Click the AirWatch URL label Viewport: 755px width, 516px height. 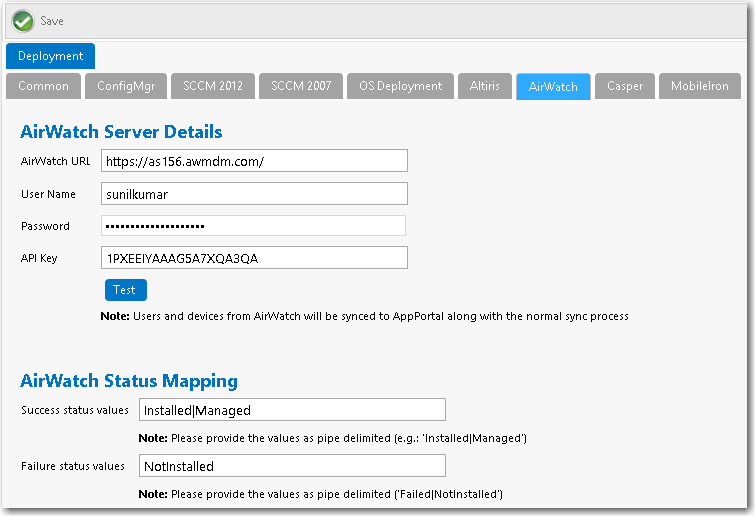coord(55,161)
